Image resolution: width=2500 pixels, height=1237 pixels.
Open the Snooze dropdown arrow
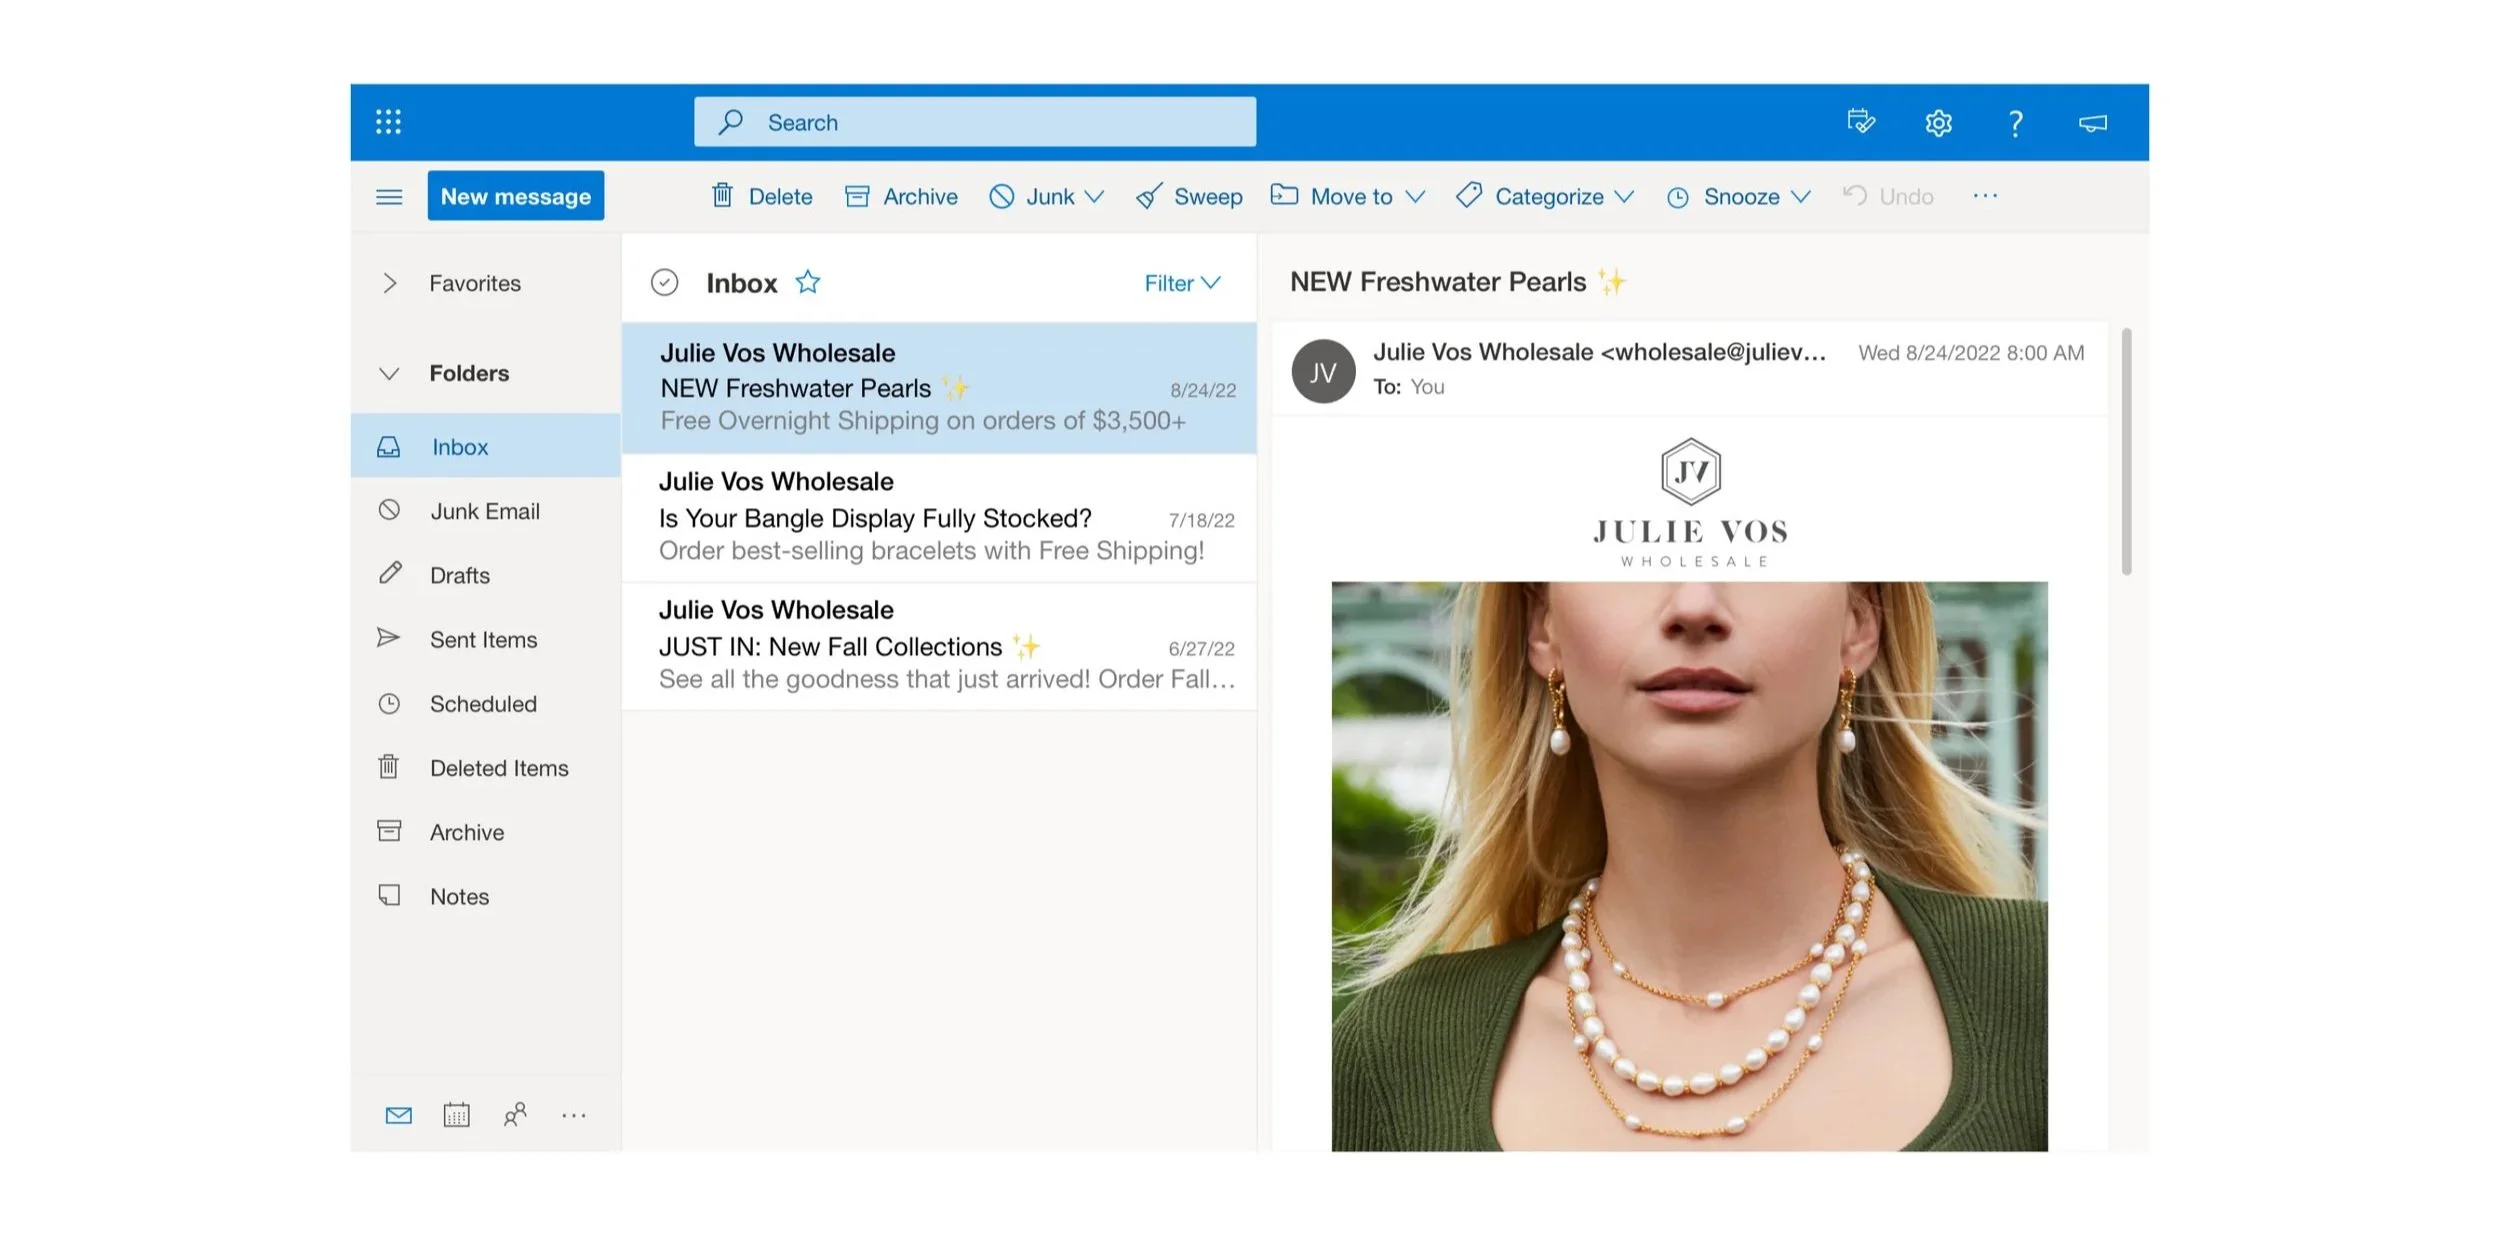(1801, 197)
